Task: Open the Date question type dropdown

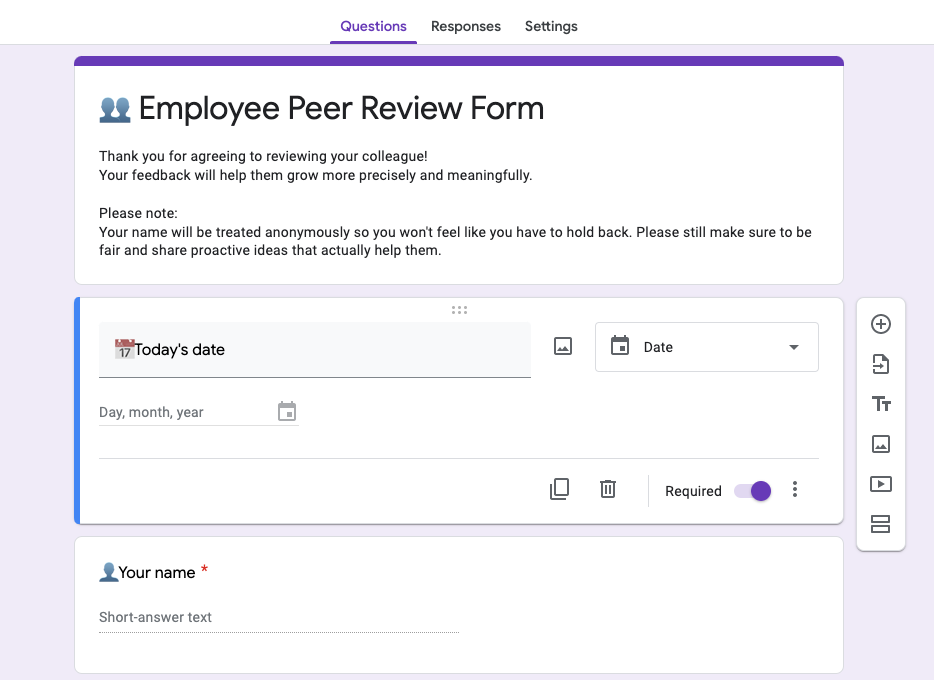Action: pyautogui.click(x=706, y=347)
